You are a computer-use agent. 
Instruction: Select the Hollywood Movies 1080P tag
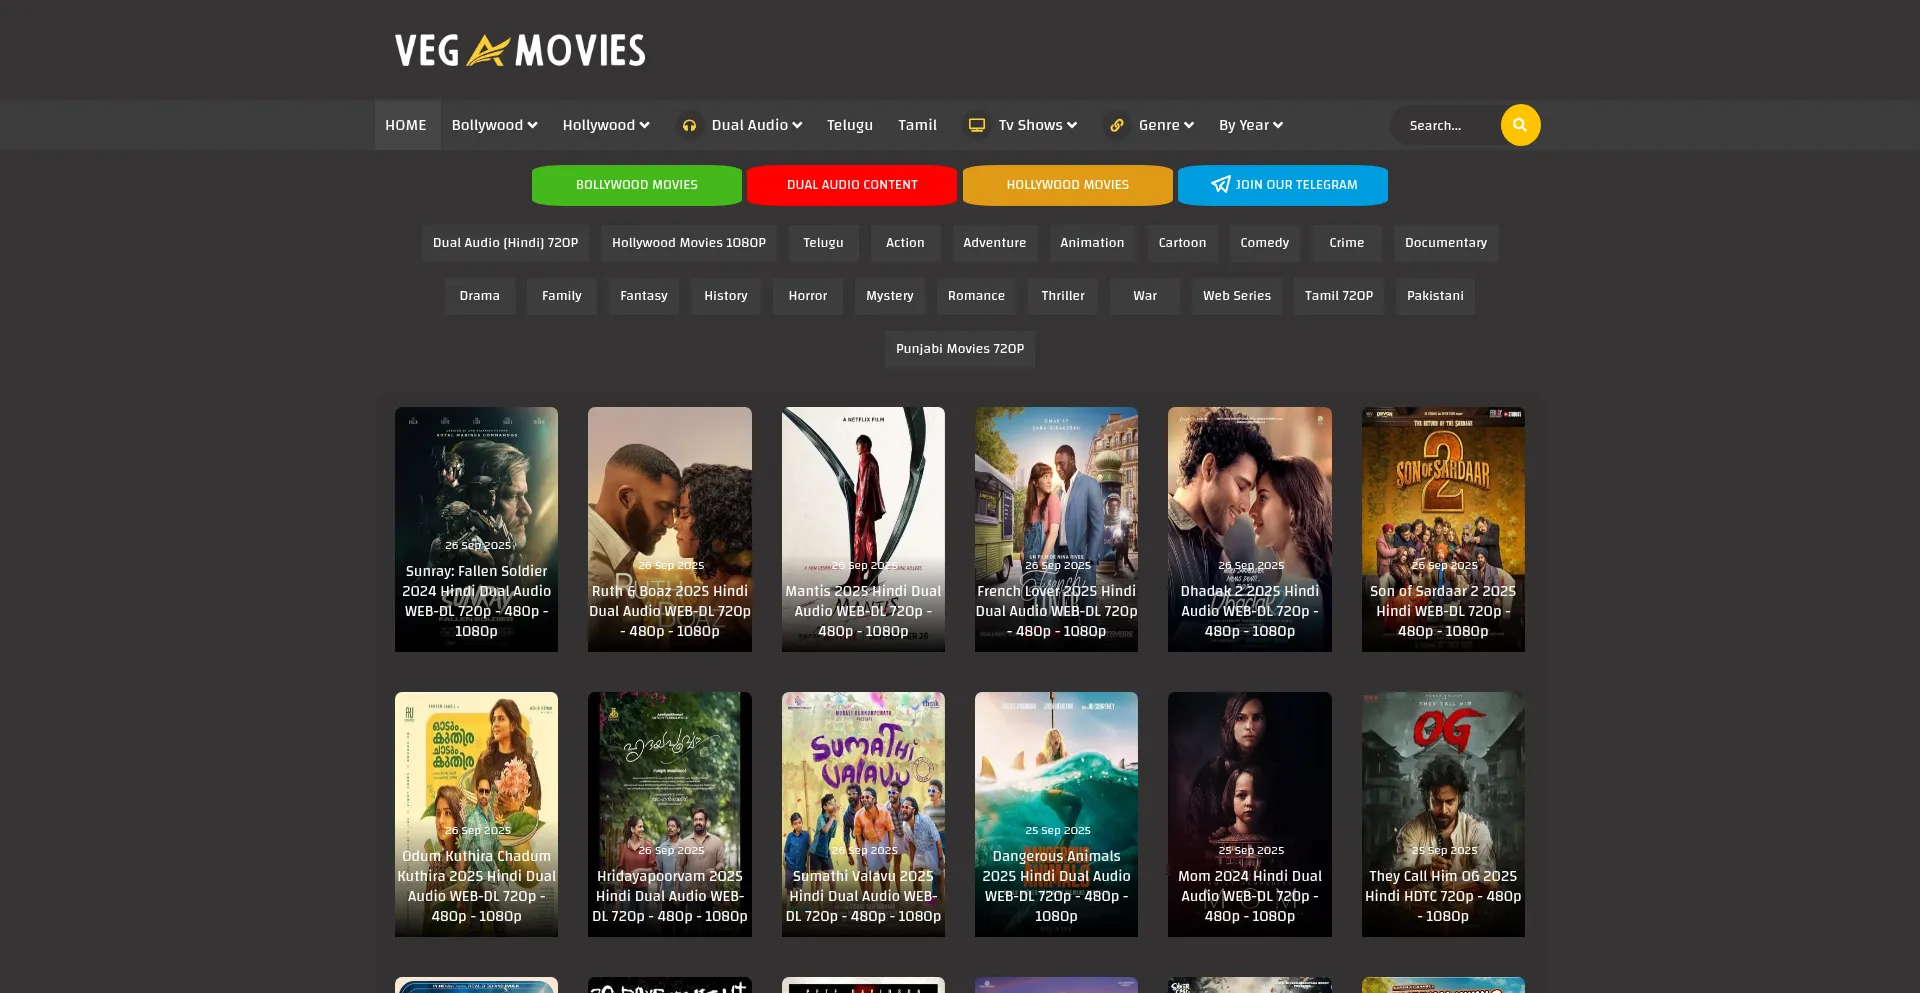tap(689, 243)
